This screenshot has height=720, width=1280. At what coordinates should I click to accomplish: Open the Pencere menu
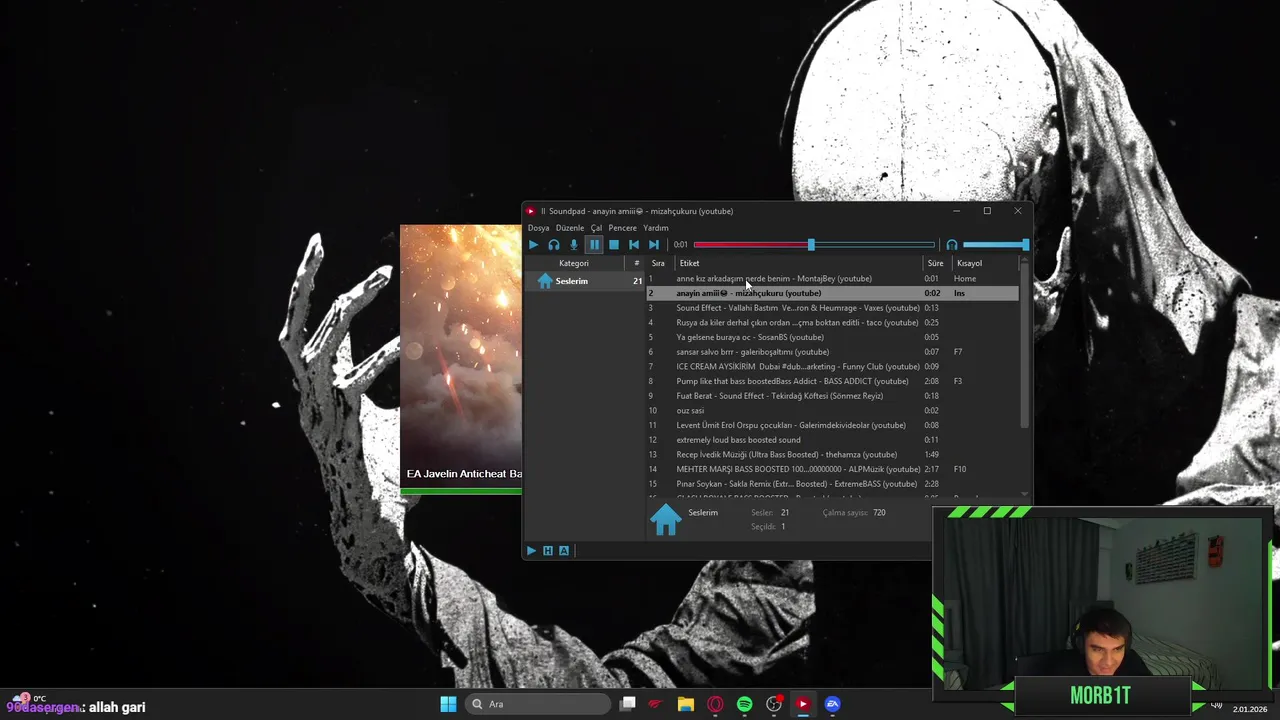pyautogui.click(x=622, y=228)
